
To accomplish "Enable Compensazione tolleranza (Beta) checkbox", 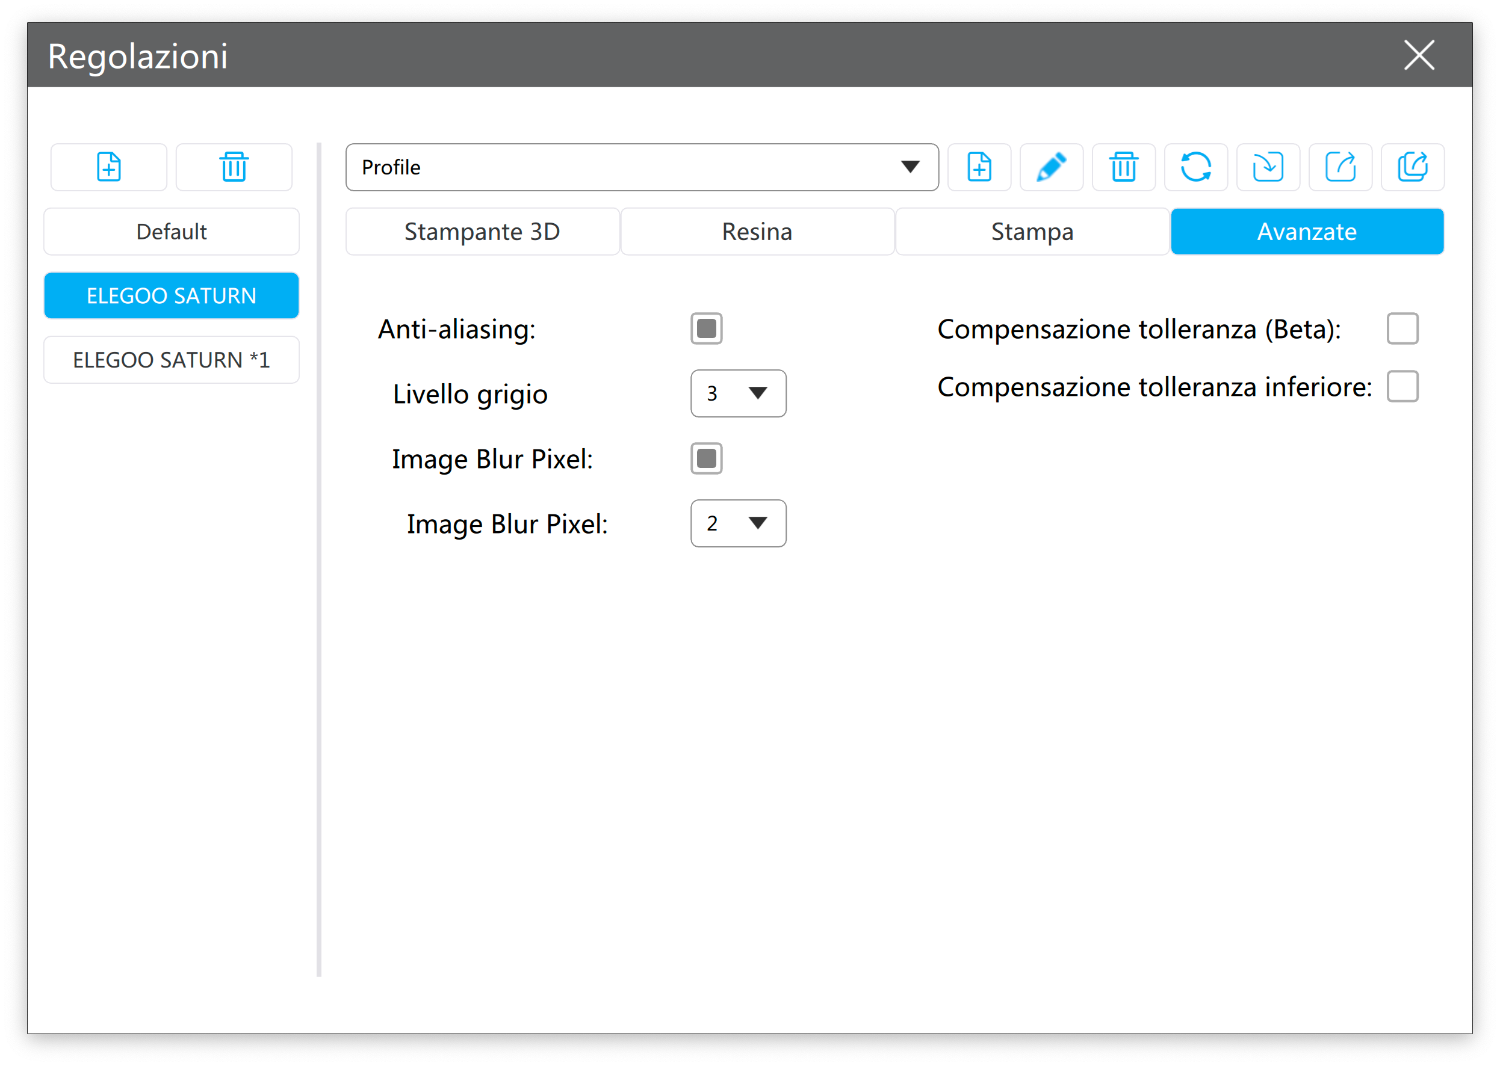I will tap(1402, 329).
